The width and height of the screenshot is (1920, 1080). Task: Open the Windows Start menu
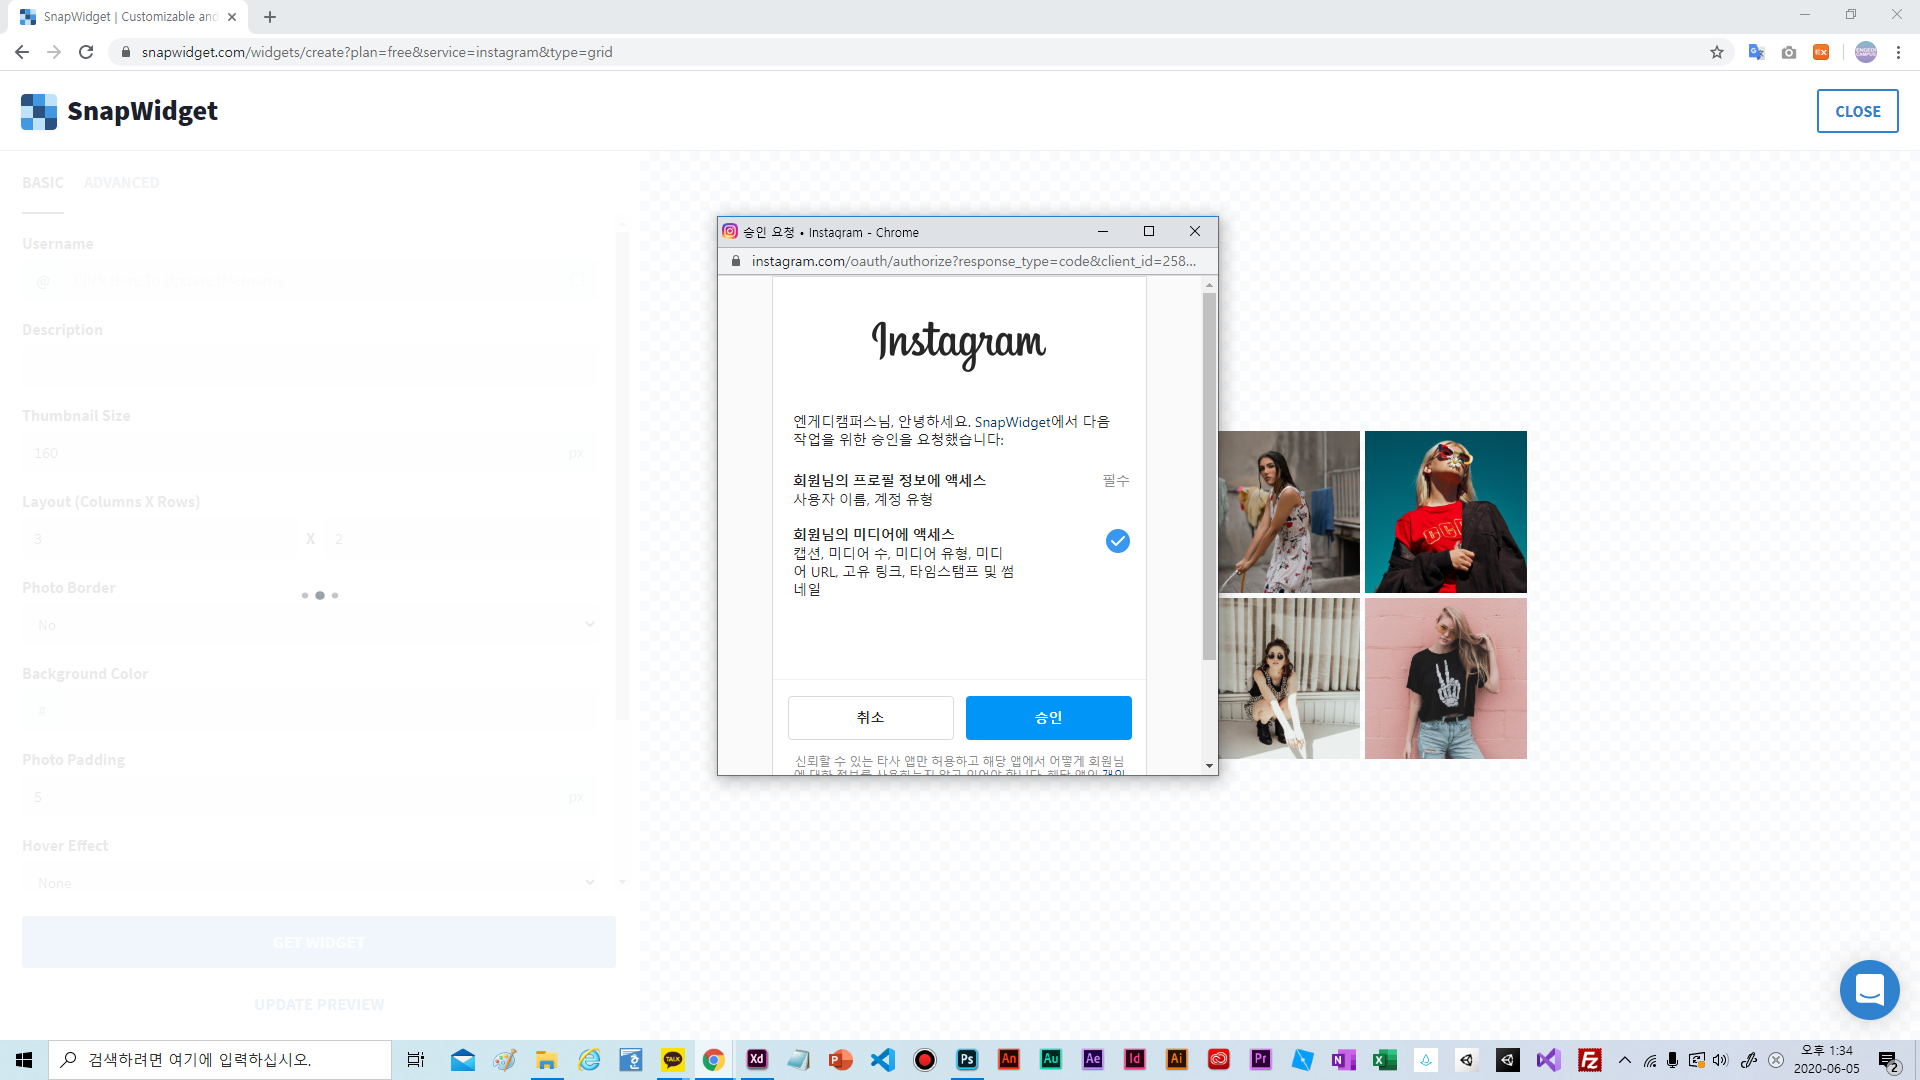tap(24, 1060)
